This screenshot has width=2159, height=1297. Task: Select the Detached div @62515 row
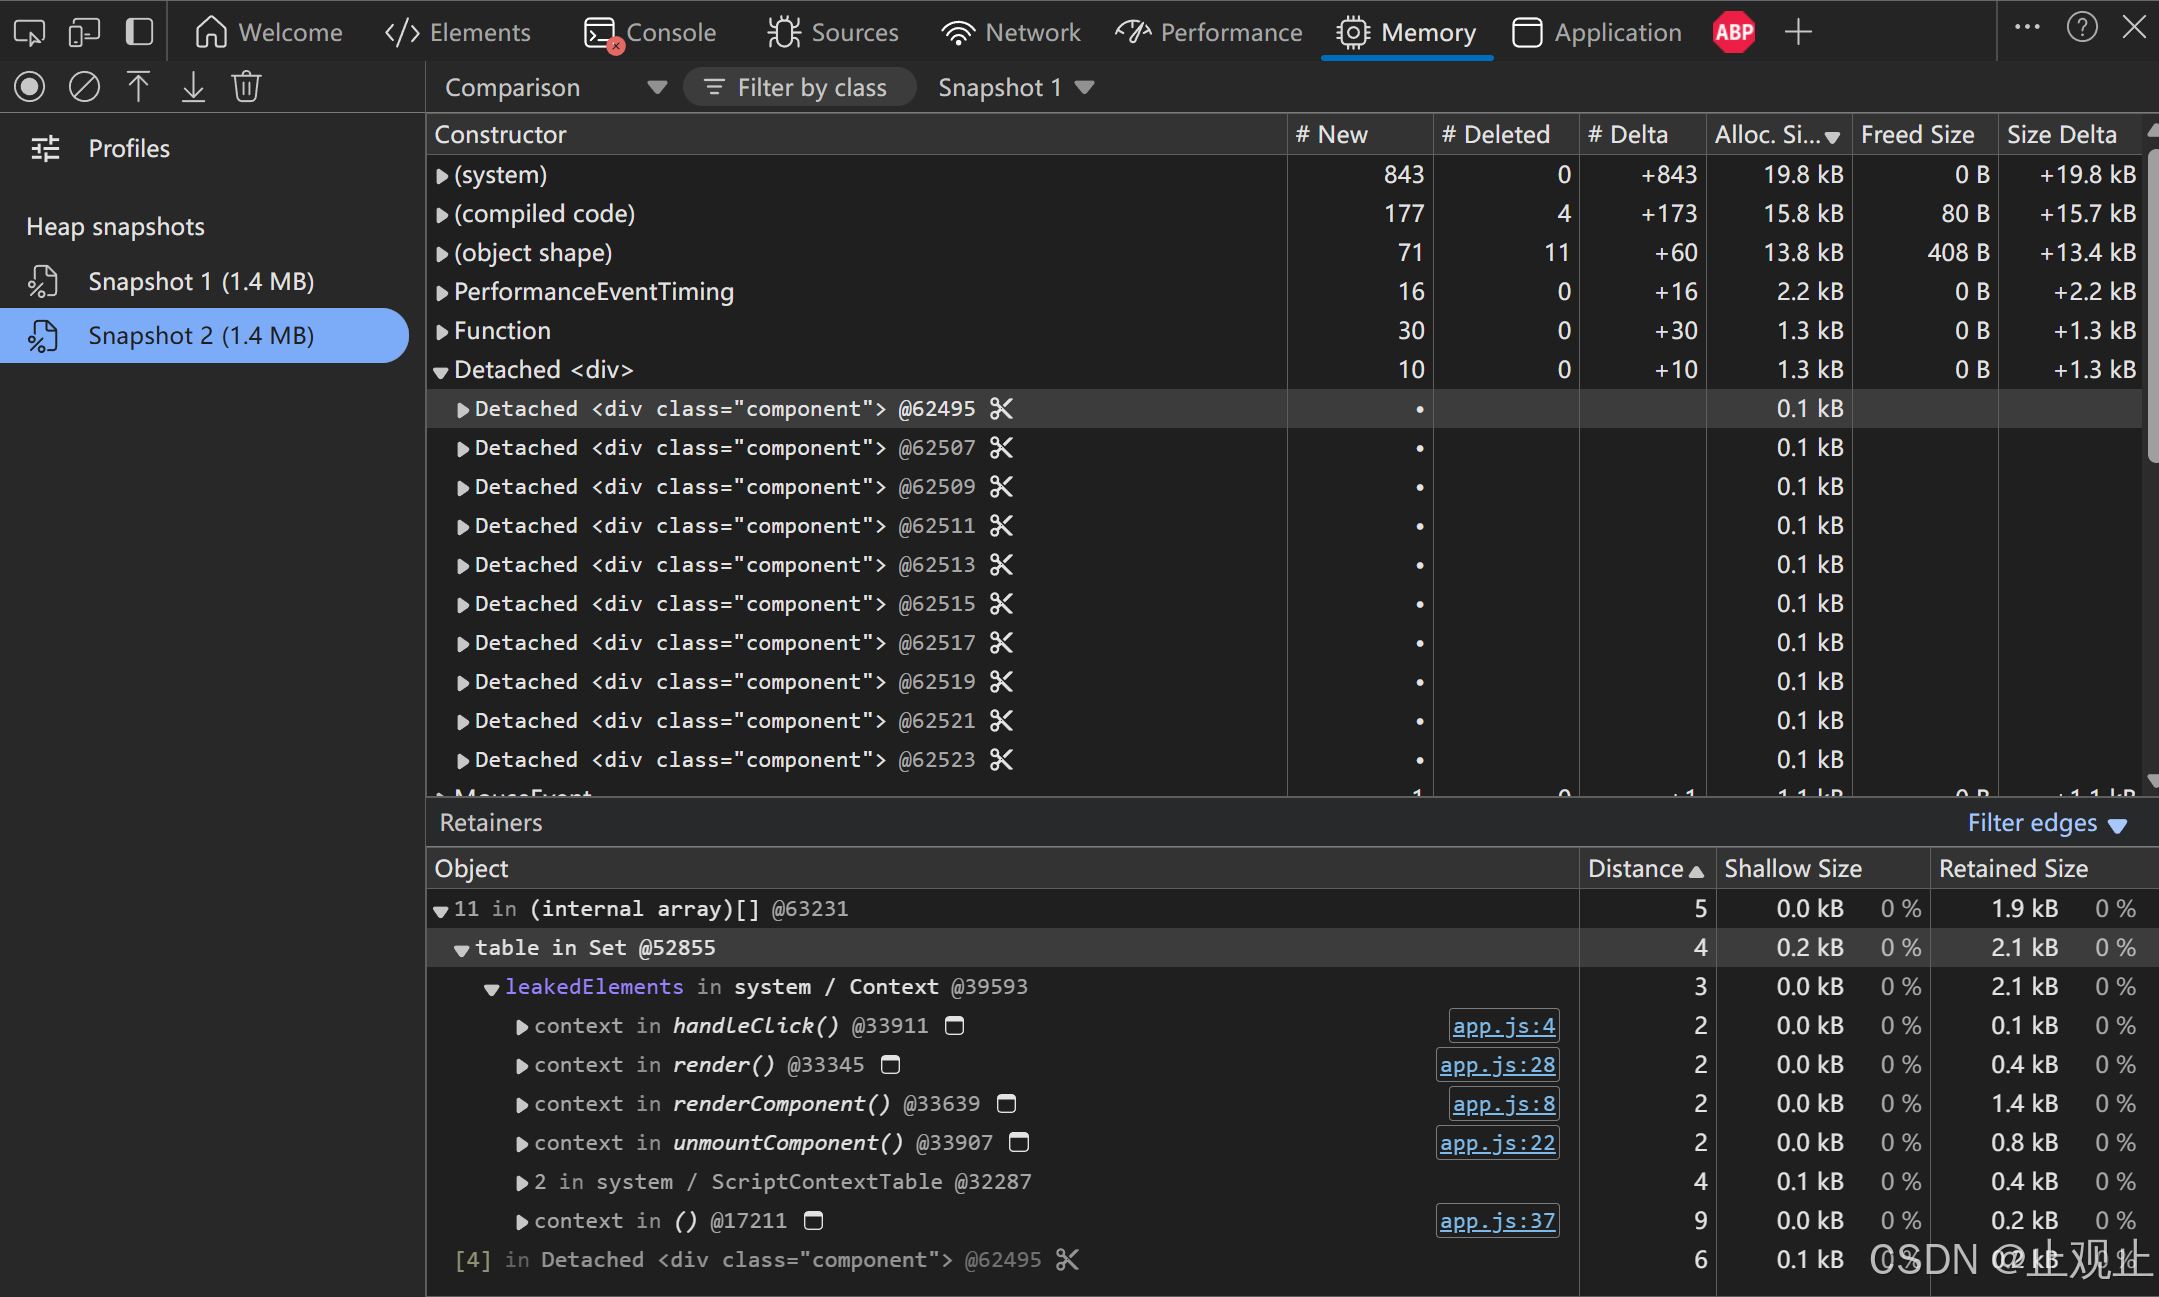(1284, 604)
